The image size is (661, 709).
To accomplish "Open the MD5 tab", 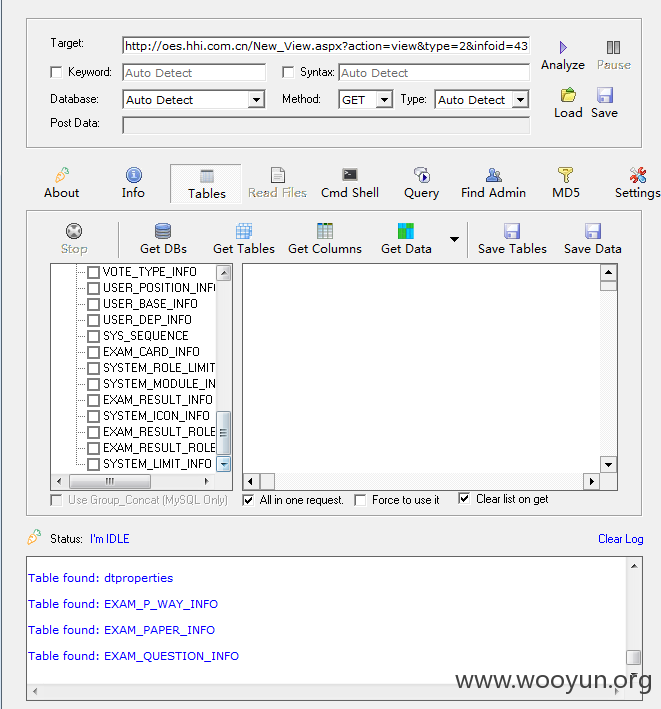I will 566,184.
